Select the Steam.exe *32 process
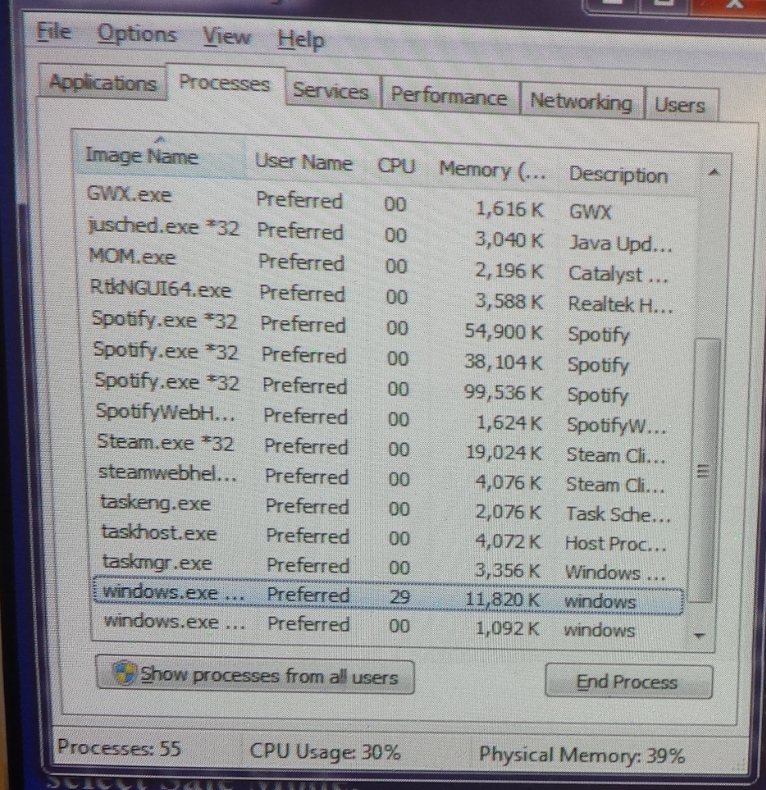 click(388, 448)
